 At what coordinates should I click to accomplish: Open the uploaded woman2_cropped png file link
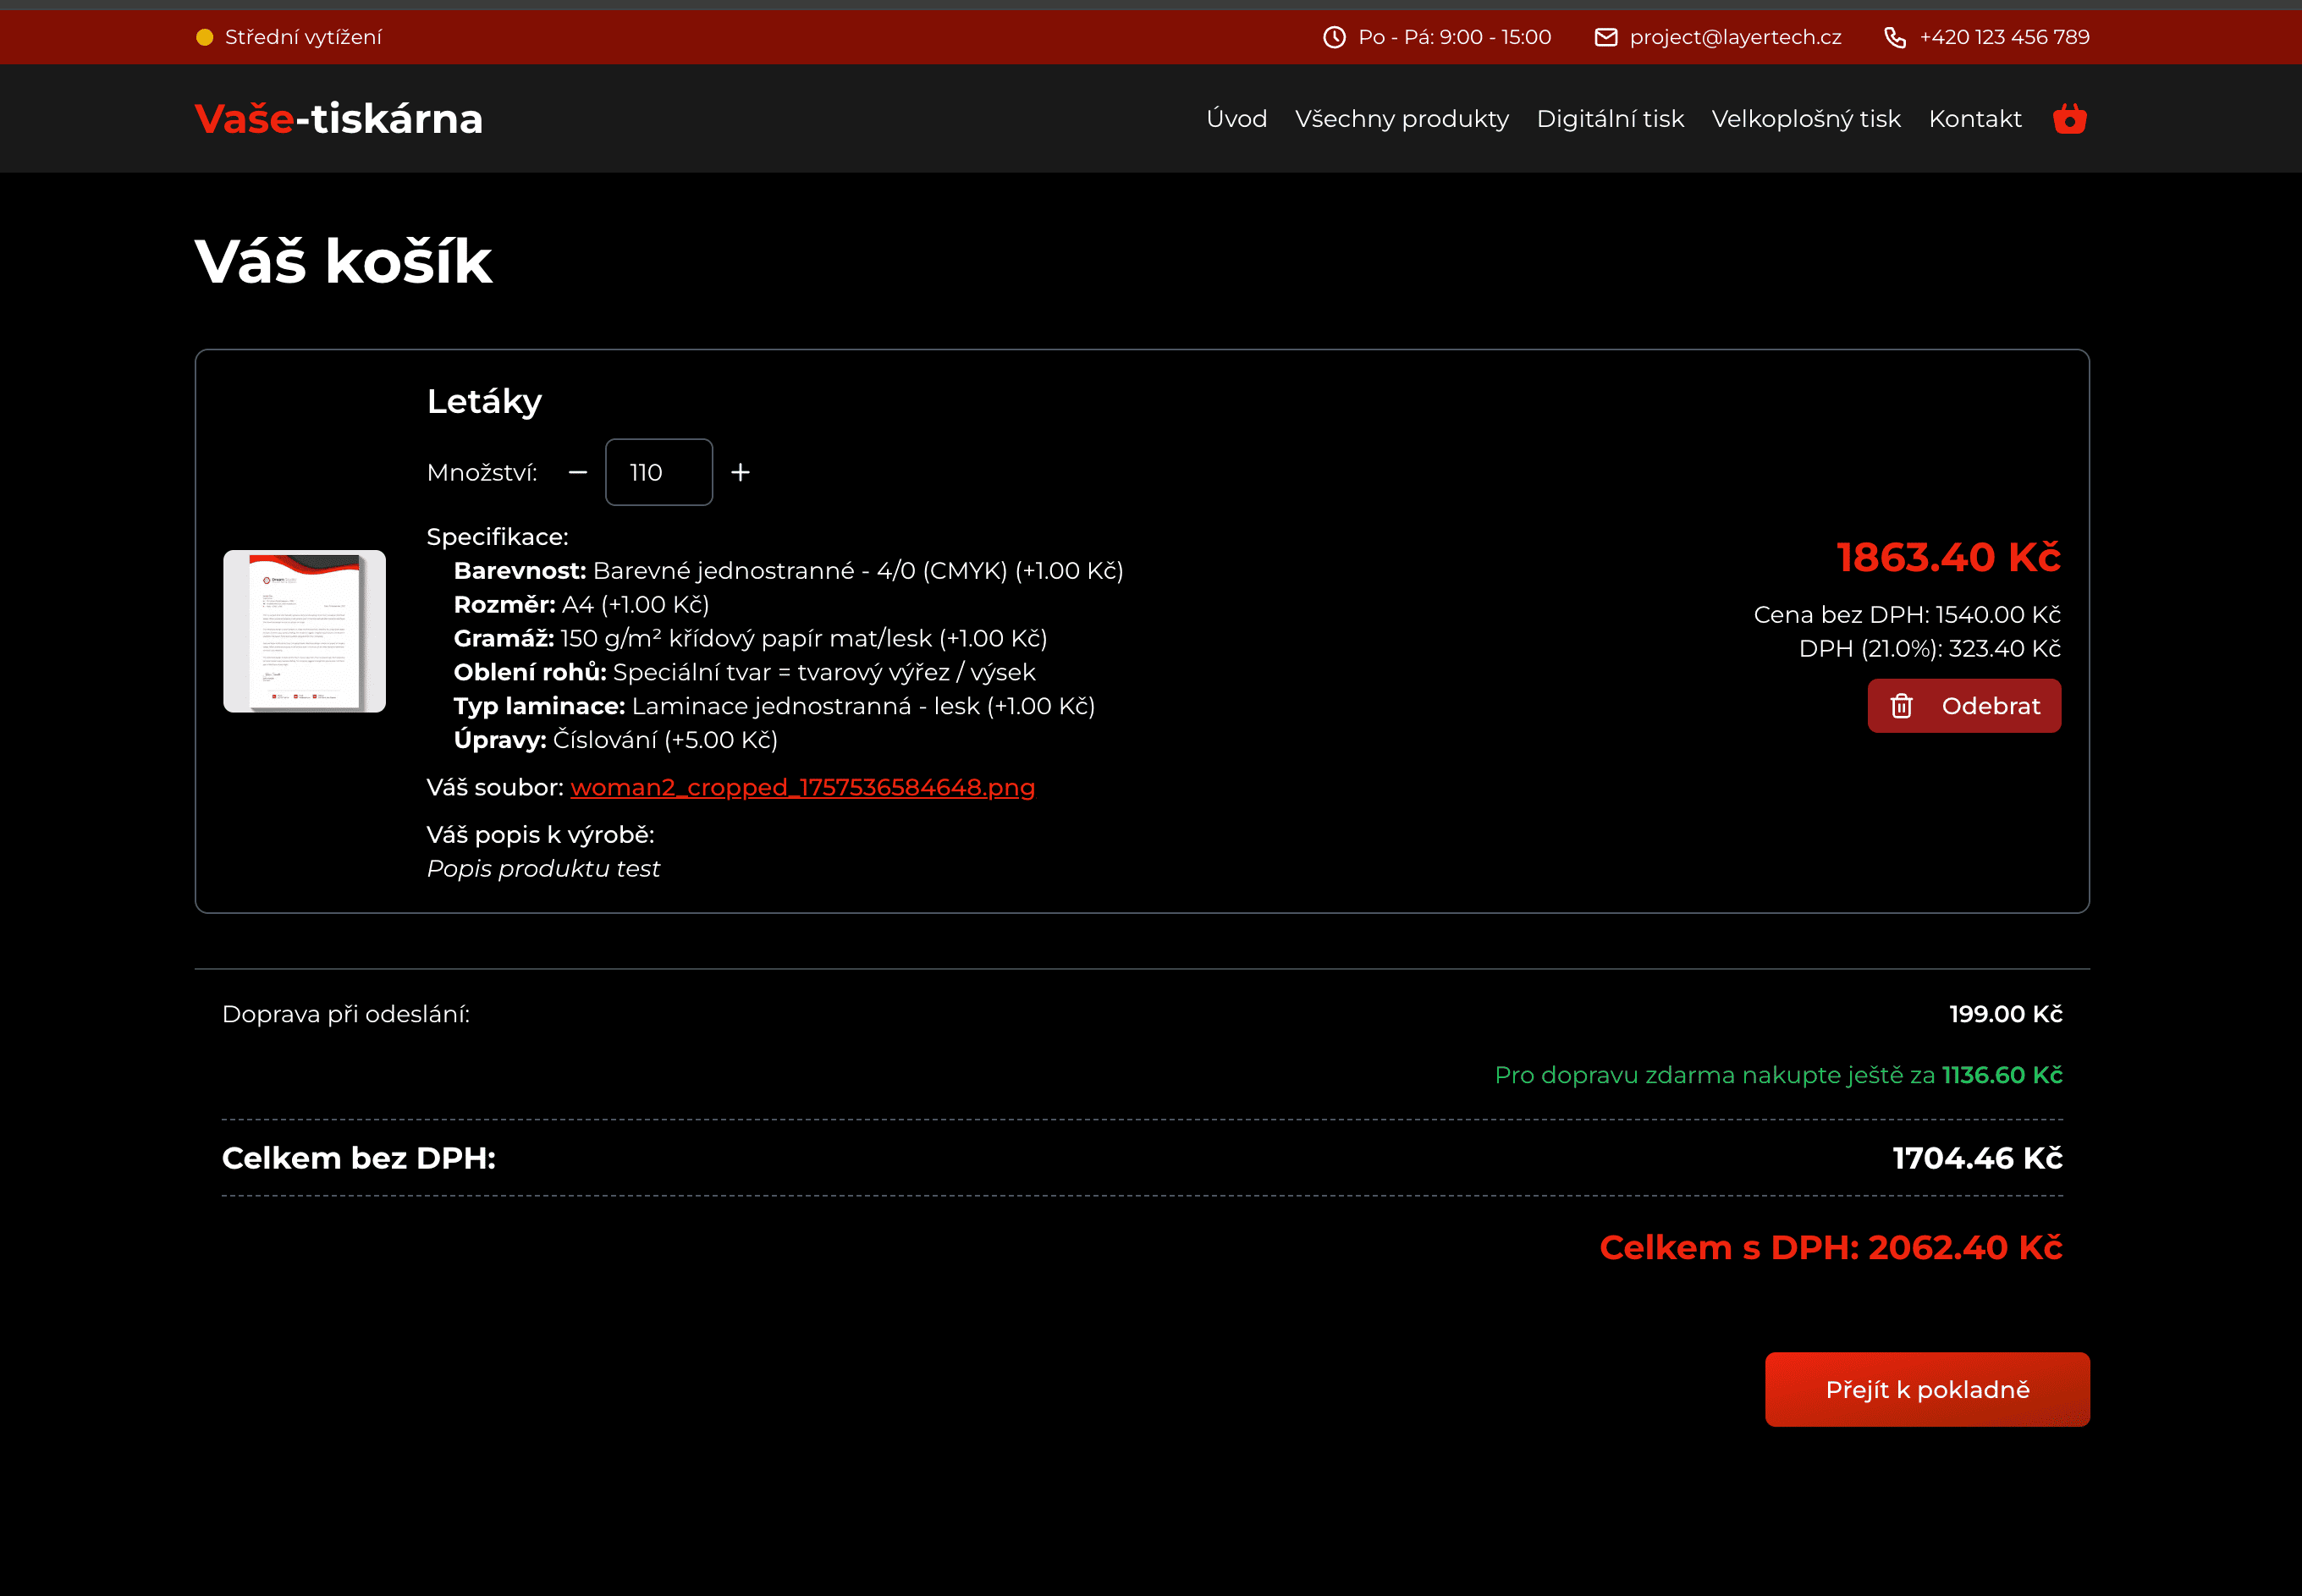[x=802, y=787]
